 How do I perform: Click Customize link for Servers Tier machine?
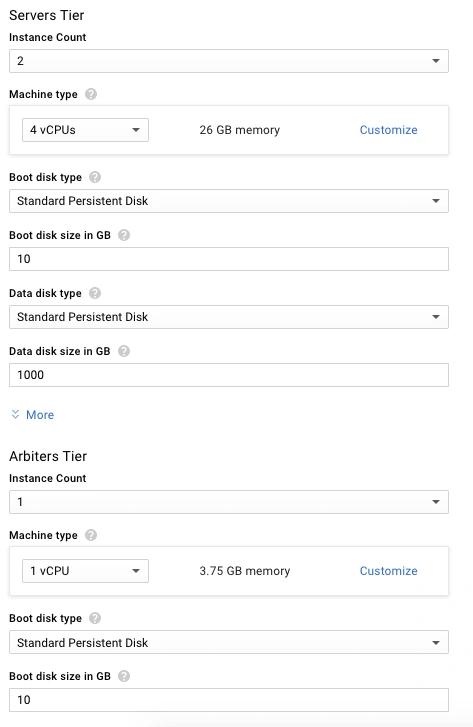(x=389, y=130)
